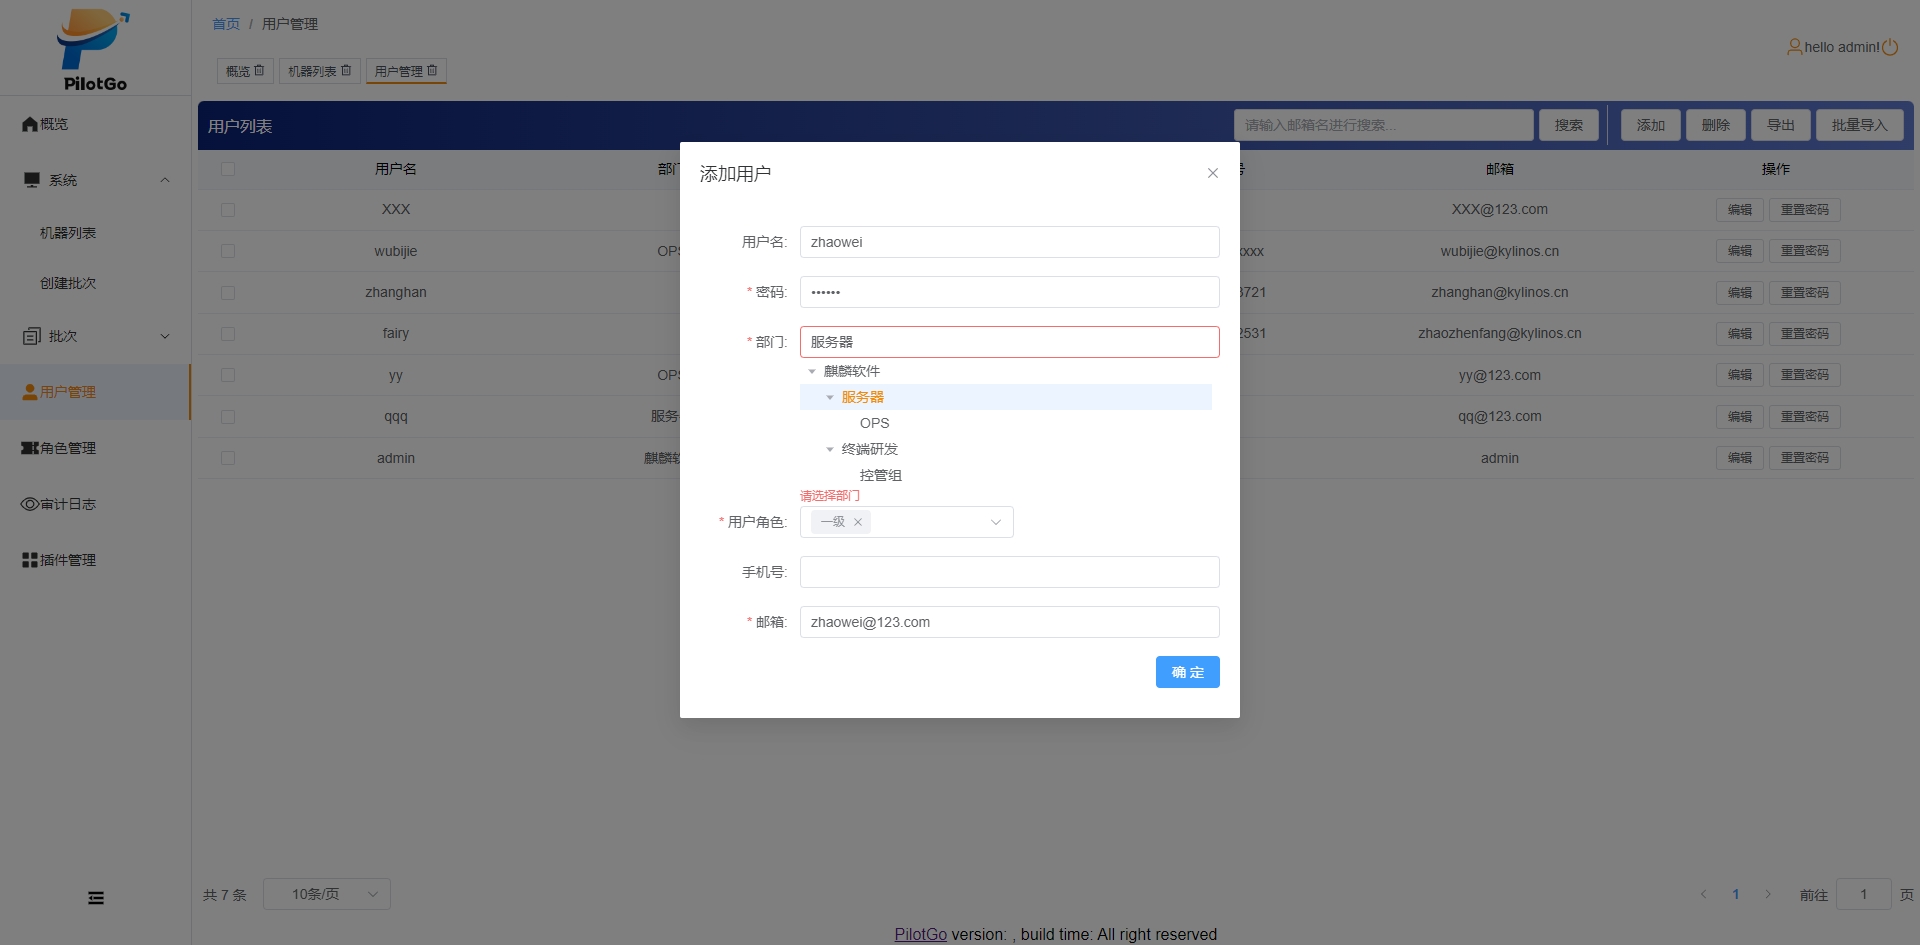The image size is (1920, 945).
Task: Click the trash icon on the 概览 tab
Action: 260,71
